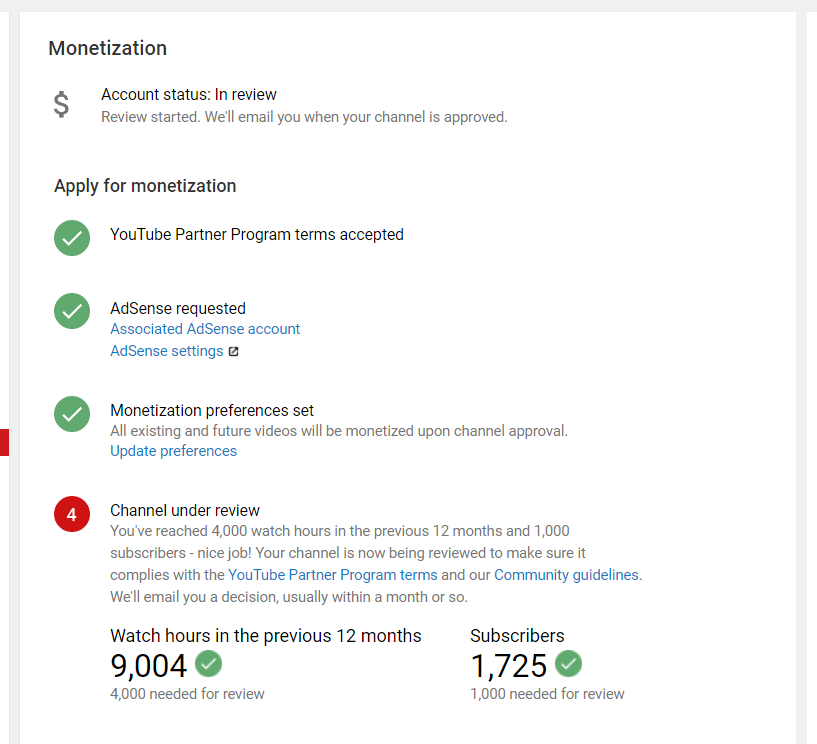
Task: Click the 'Apply for monetization' heading
Action: click(x=145, y=186)
